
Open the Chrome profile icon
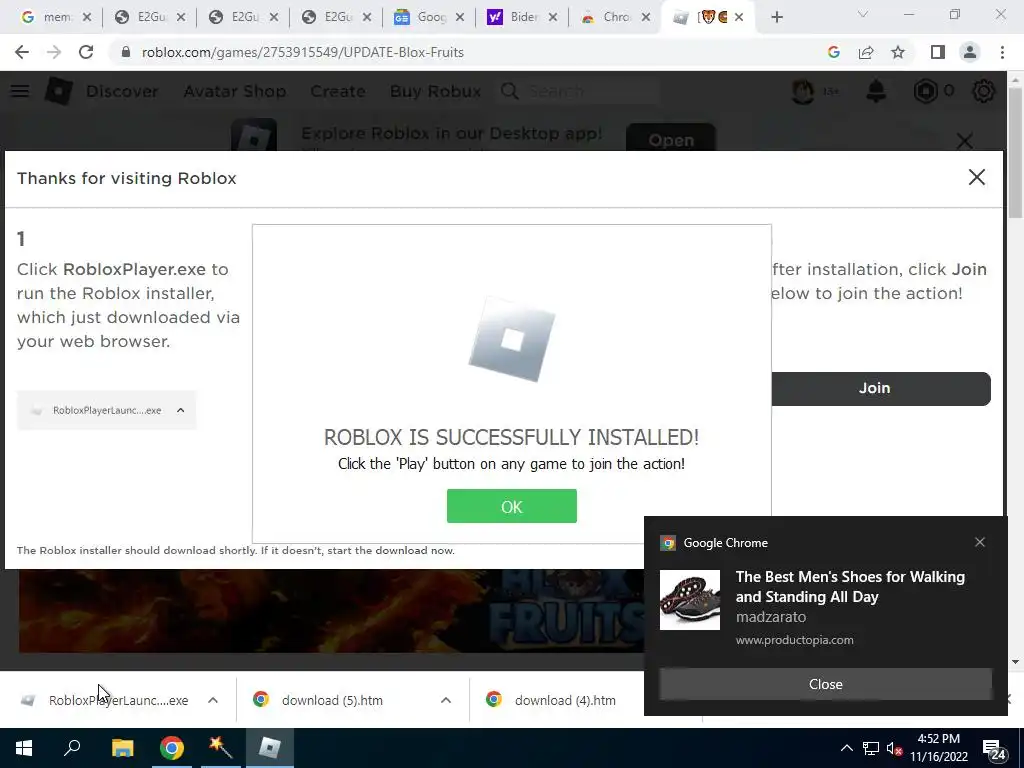[x=970, y=52]
